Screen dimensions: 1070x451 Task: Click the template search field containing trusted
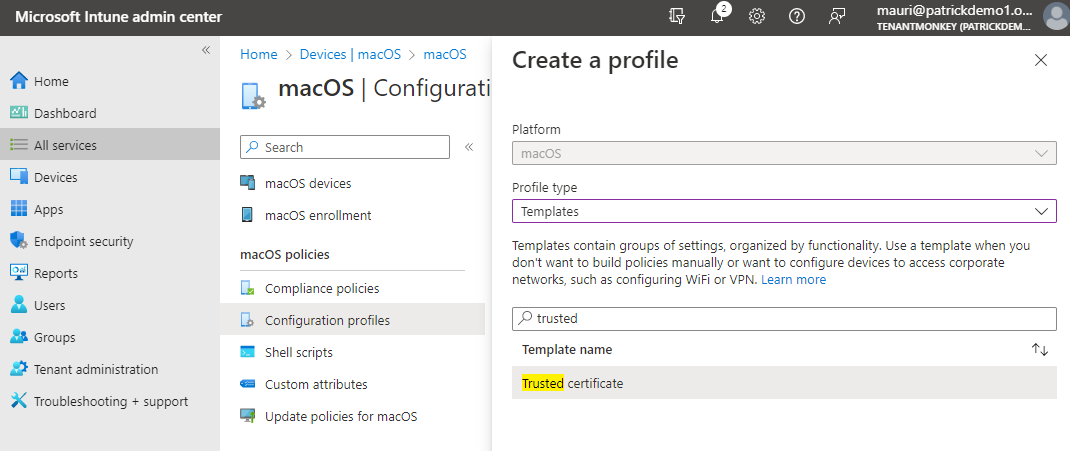[784, 318]
